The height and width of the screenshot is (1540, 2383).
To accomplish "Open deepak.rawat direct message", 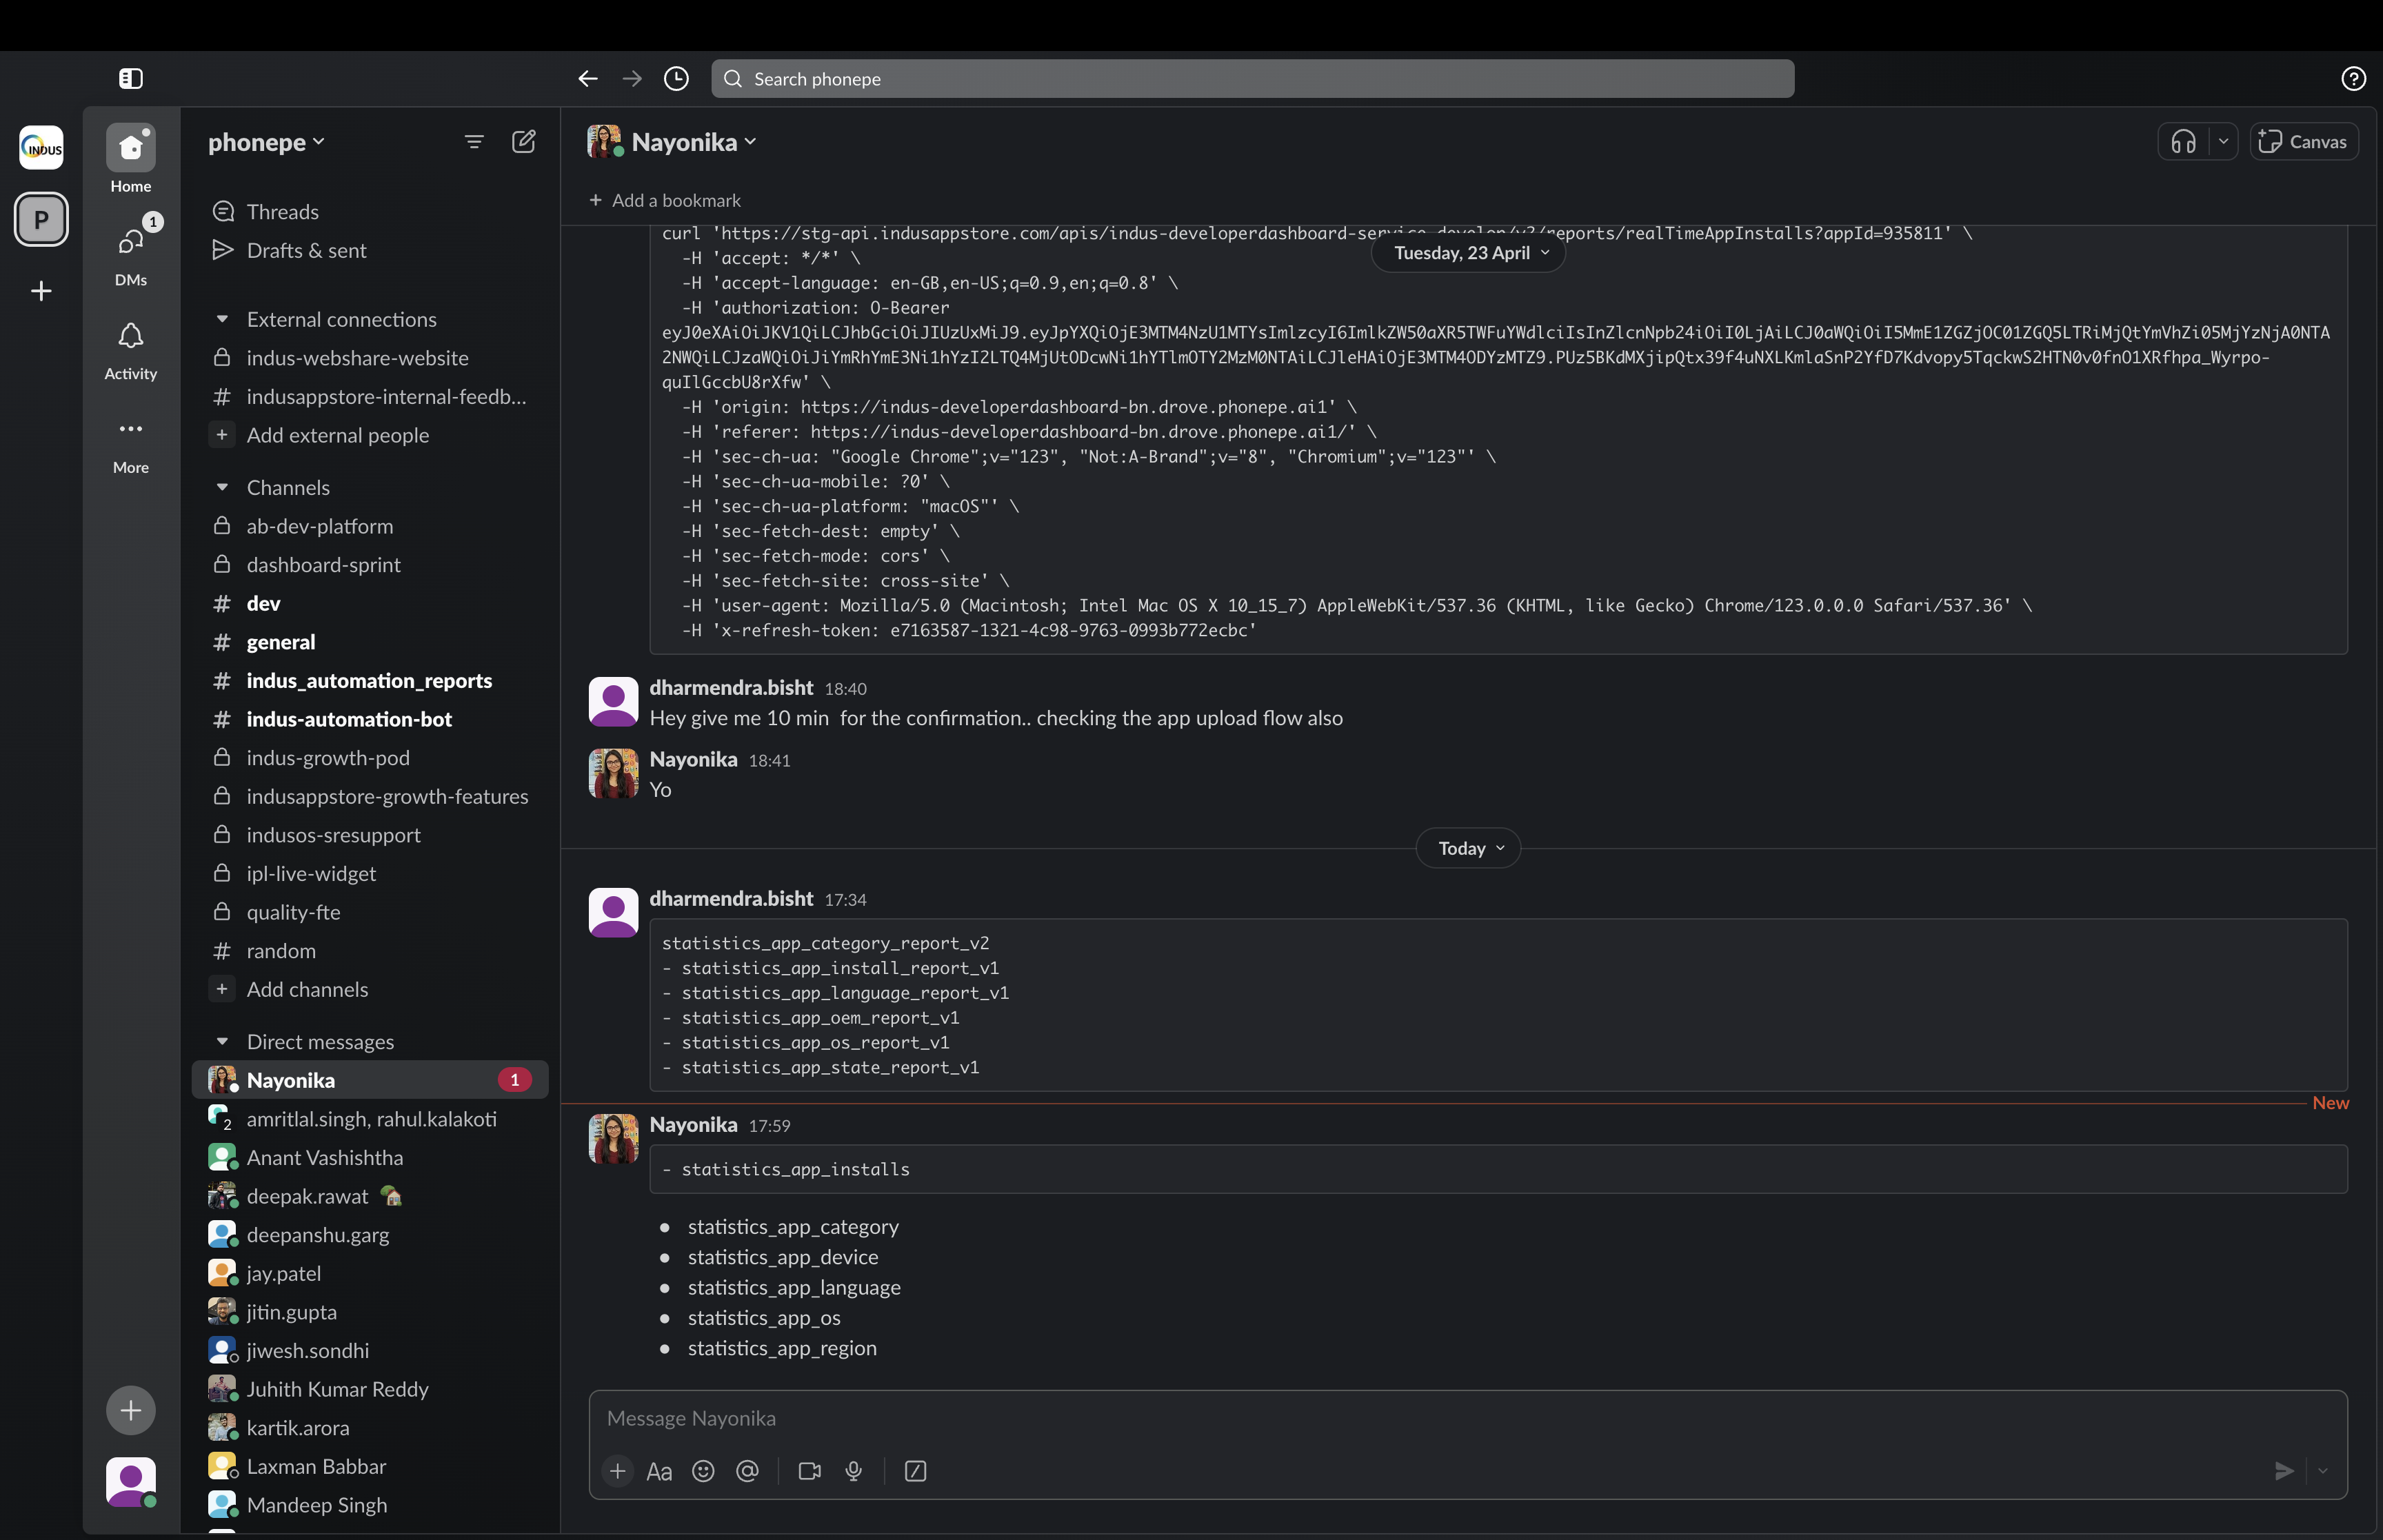I will (370, 1196).
